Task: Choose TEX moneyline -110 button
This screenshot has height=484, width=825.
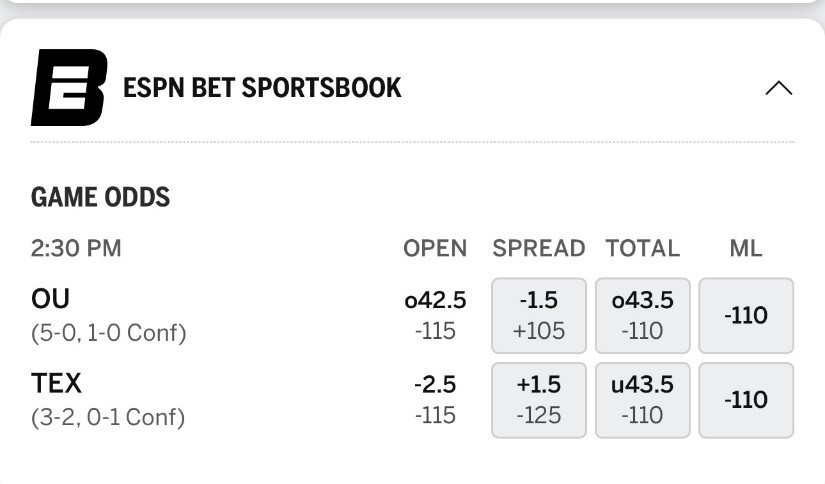Action: point(746,400)
